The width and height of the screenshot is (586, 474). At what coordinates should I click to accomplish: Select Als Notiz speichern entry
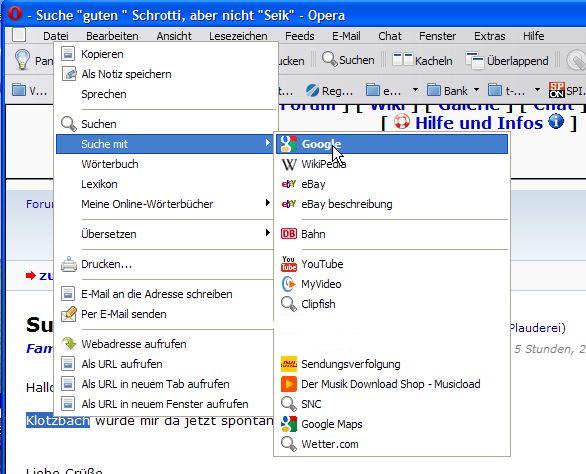164,74
